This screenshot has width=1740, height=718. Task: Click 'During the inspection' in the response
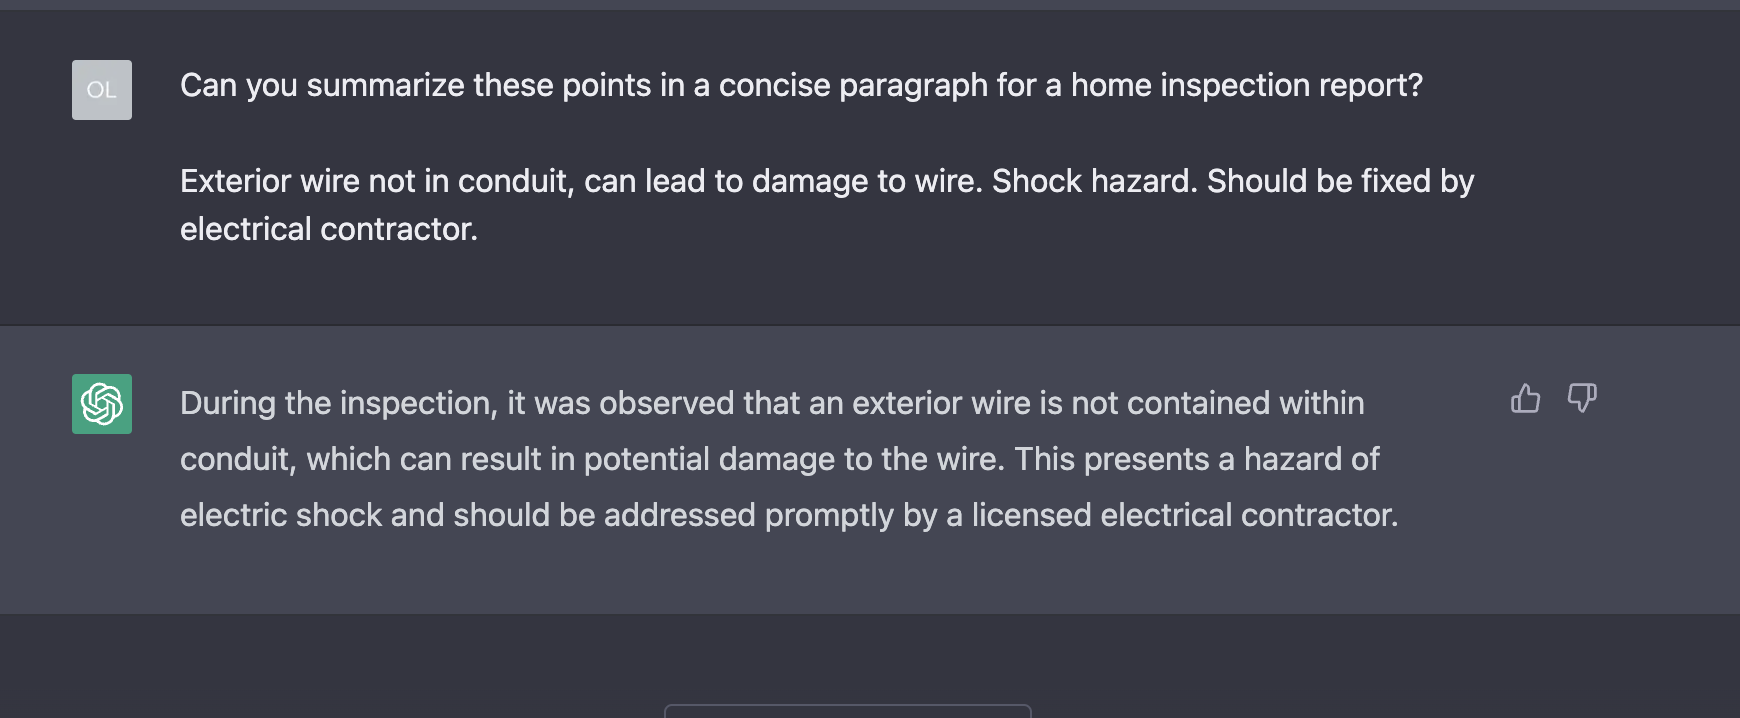coord(338,404)
